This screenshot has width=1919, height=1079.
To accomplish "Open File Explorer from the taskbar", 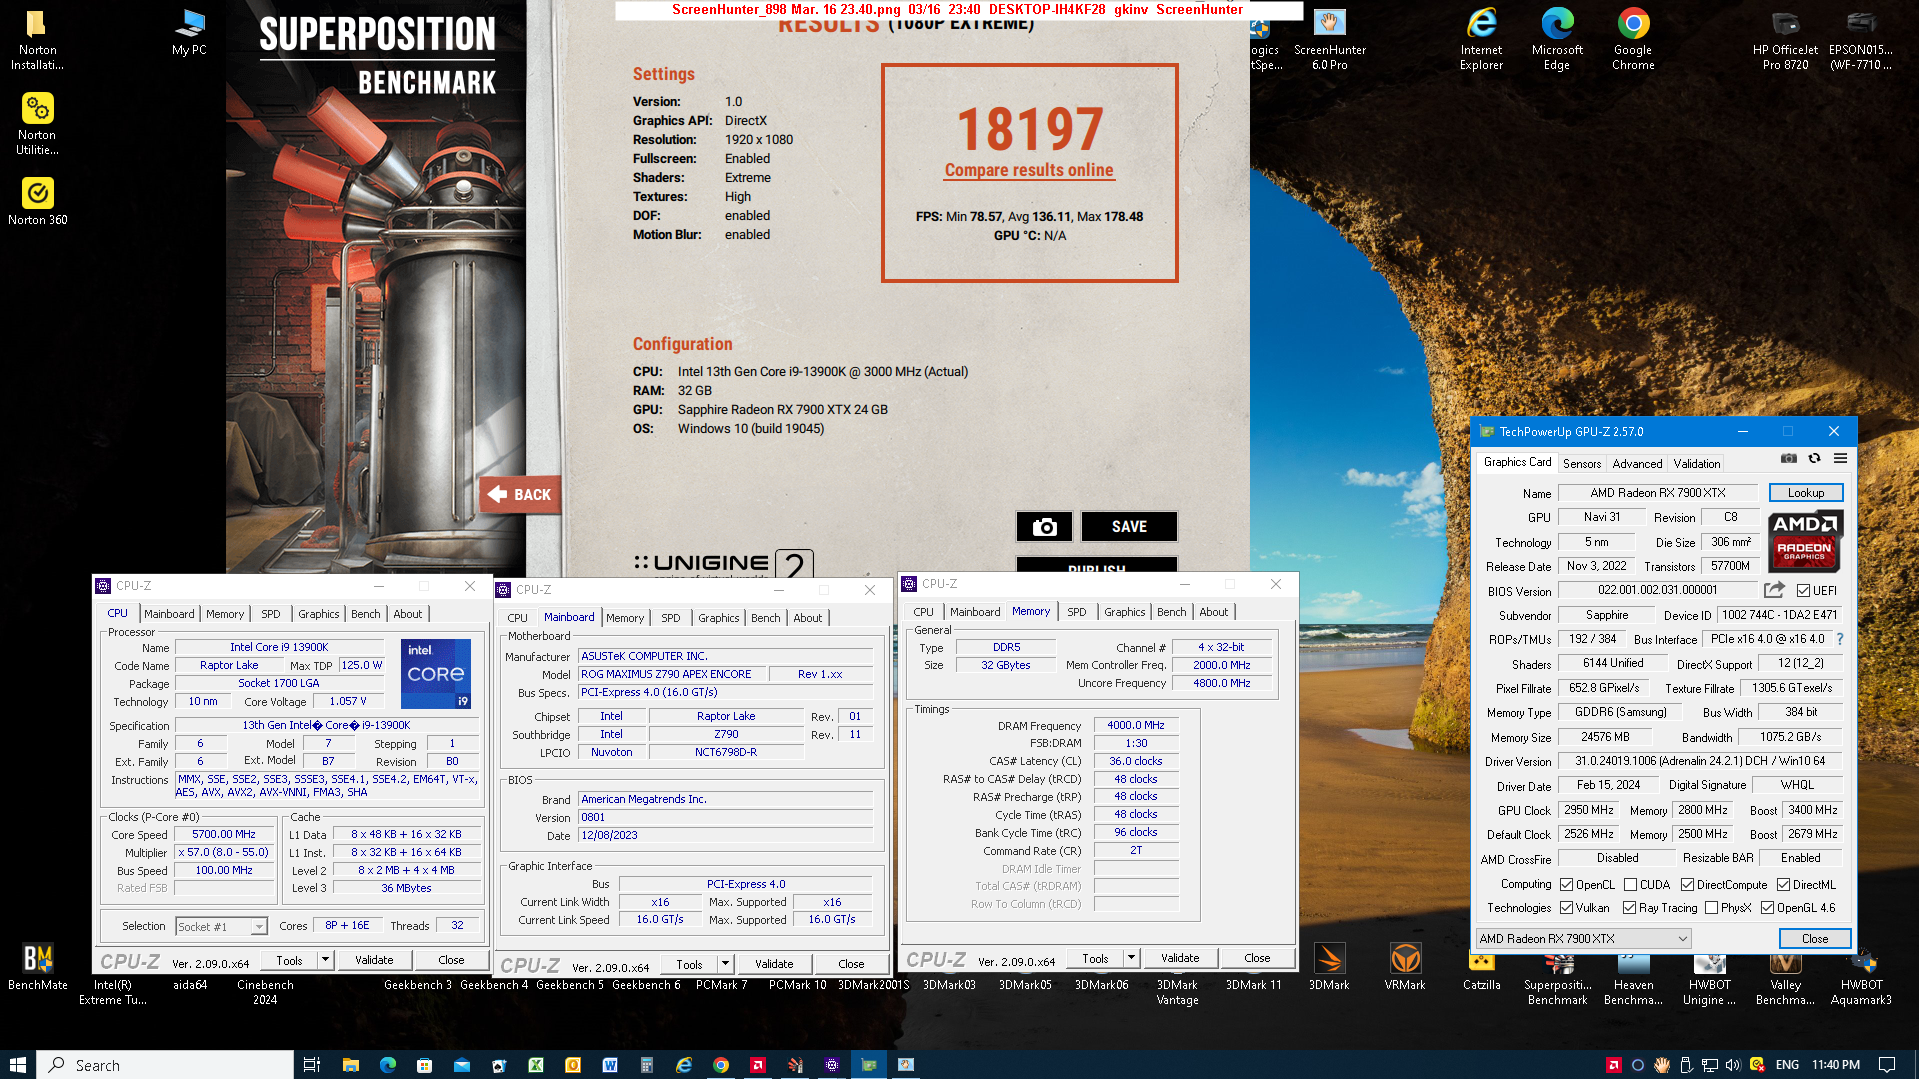I will click(350, 1065).
